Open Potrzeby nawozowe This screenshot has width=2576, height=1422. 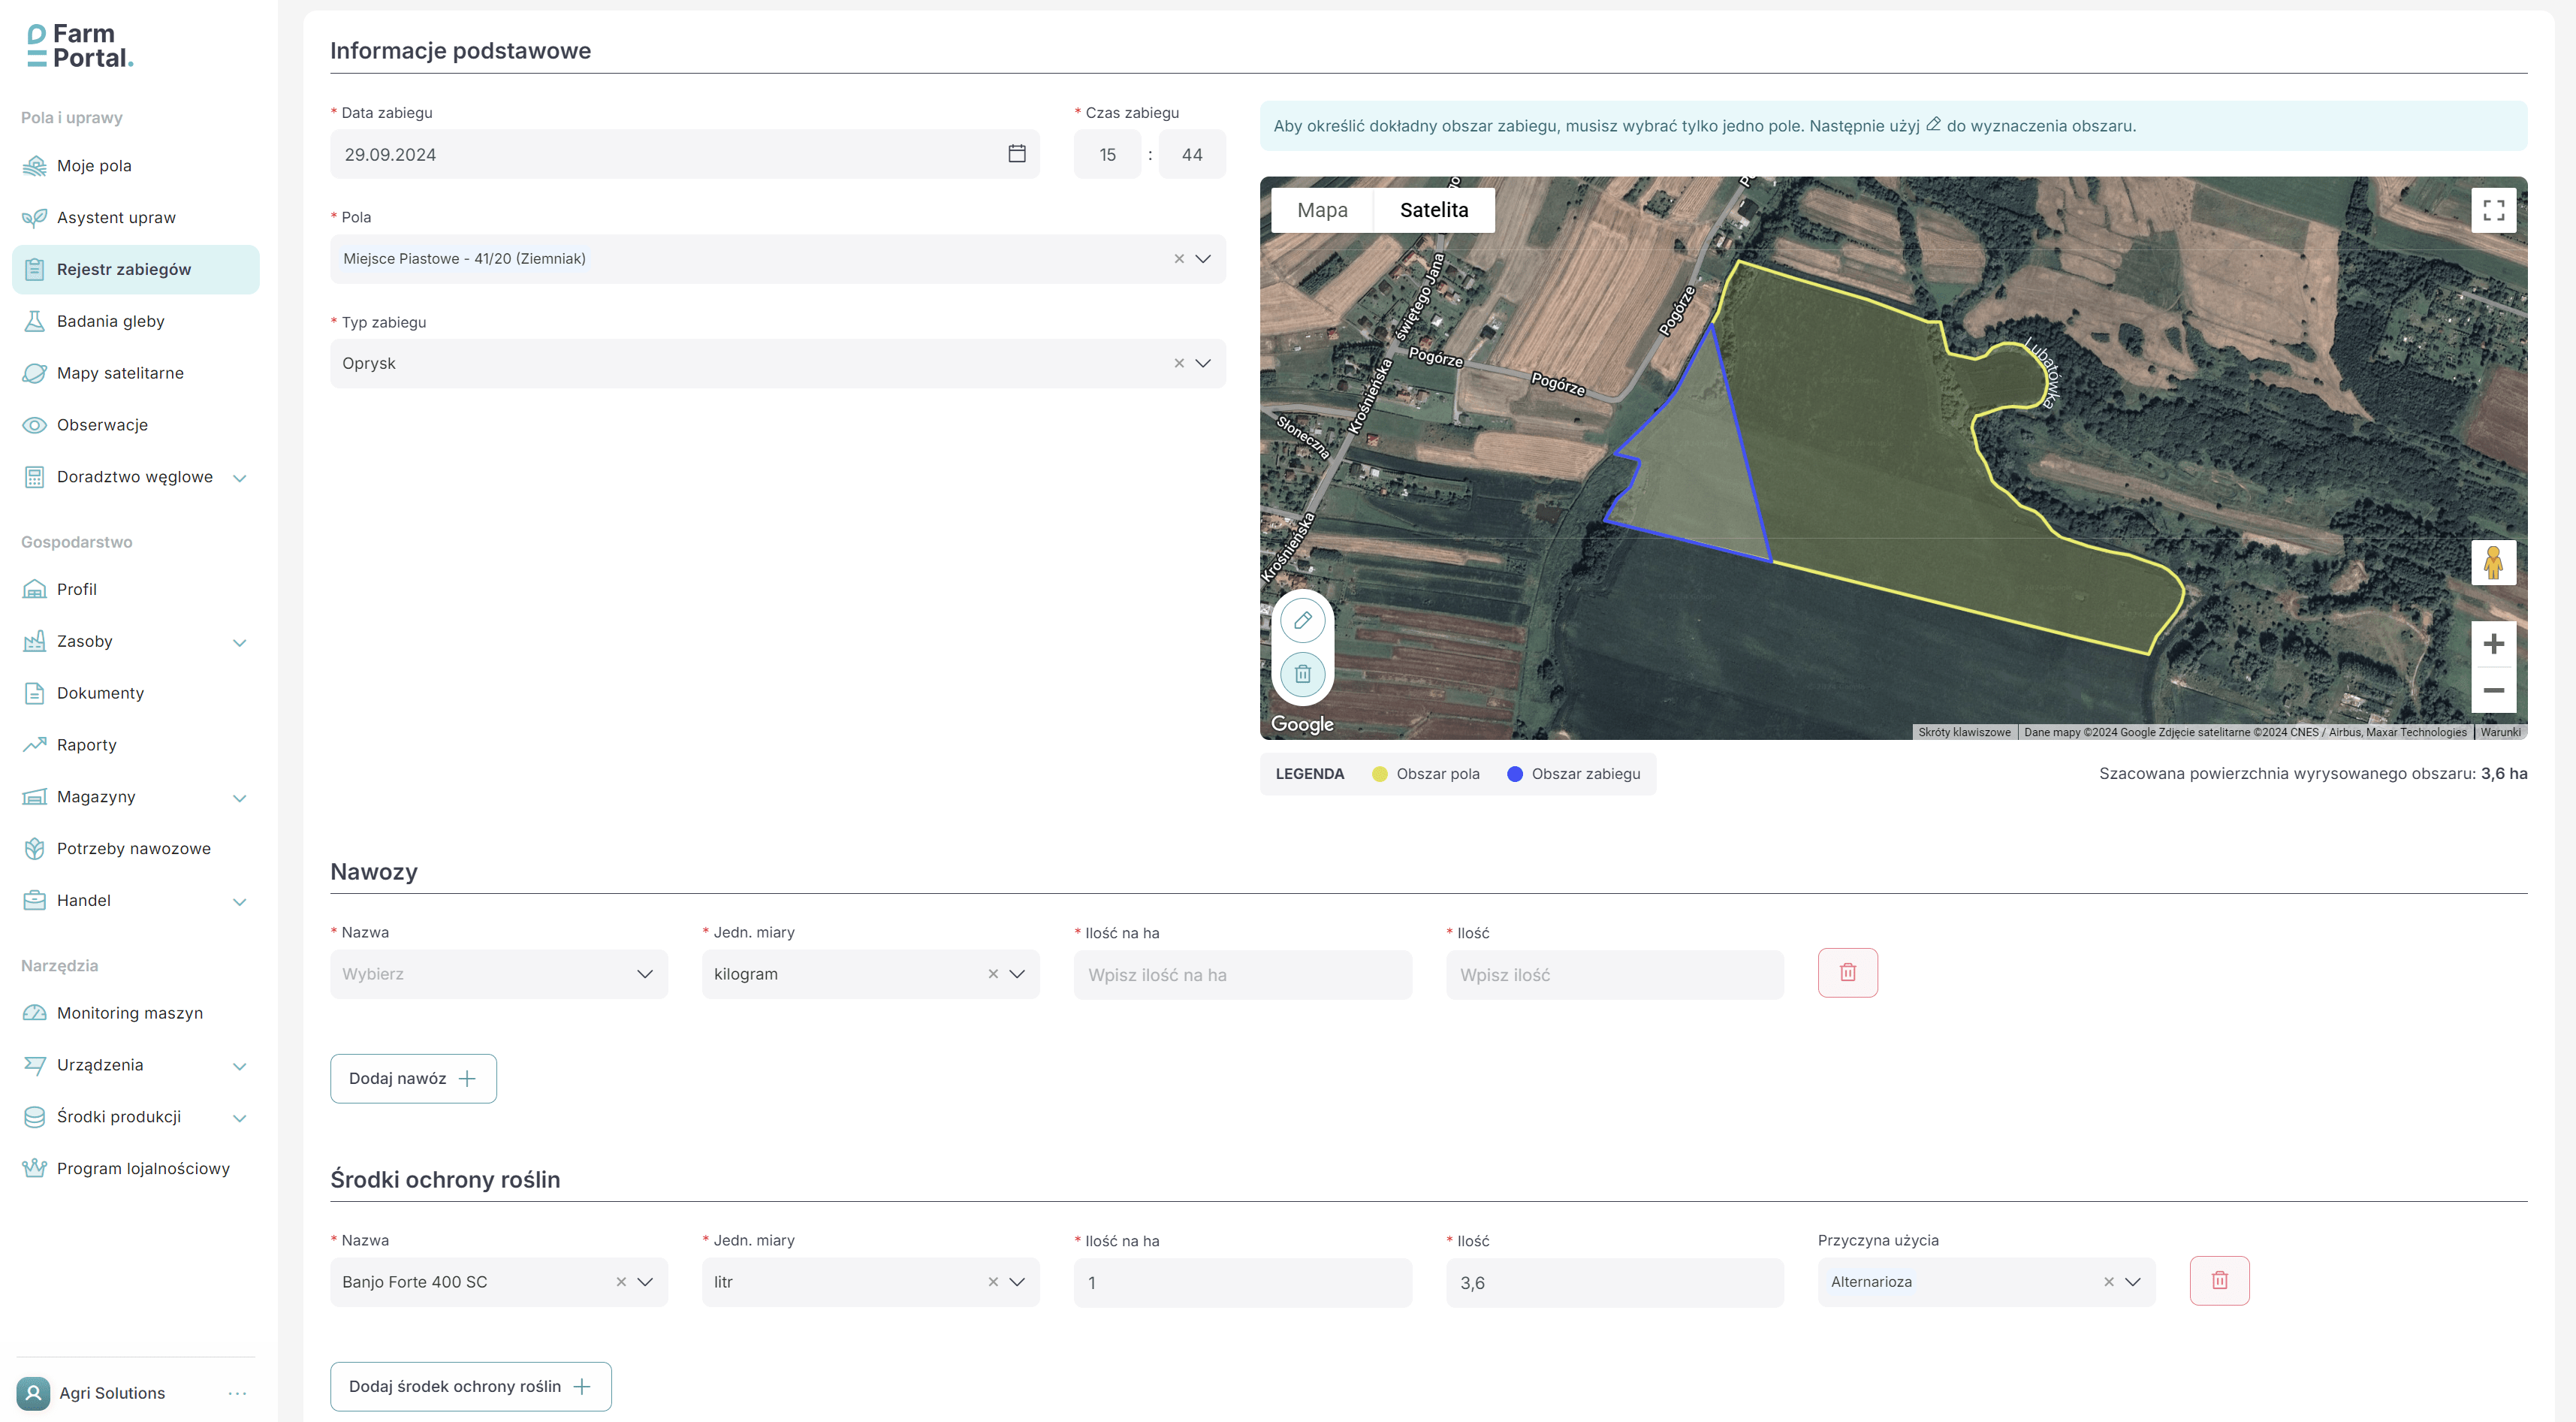coord(136,849)
